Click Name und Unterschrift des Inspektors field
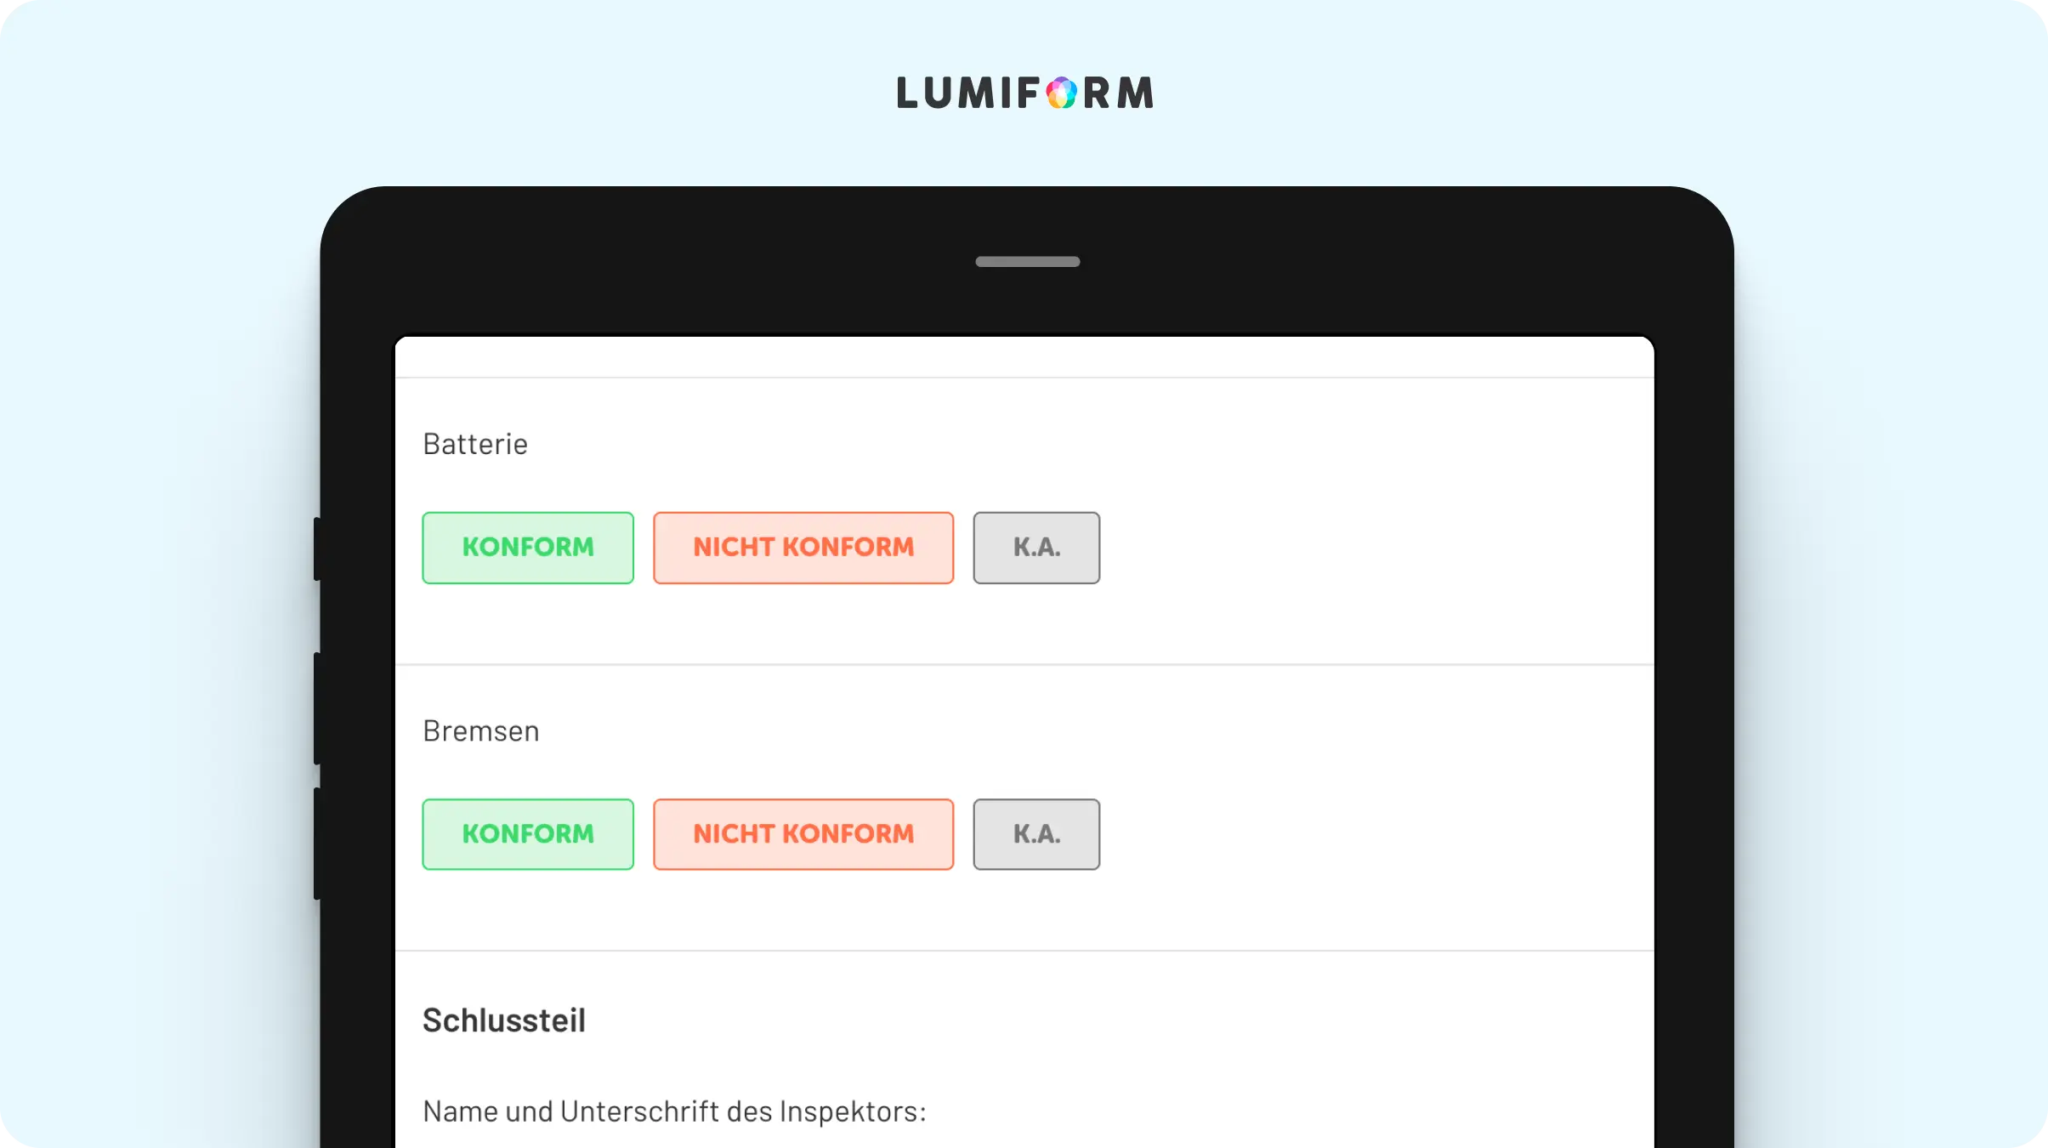This screenshot has height=1148, width=2048. click(674, 1111)
